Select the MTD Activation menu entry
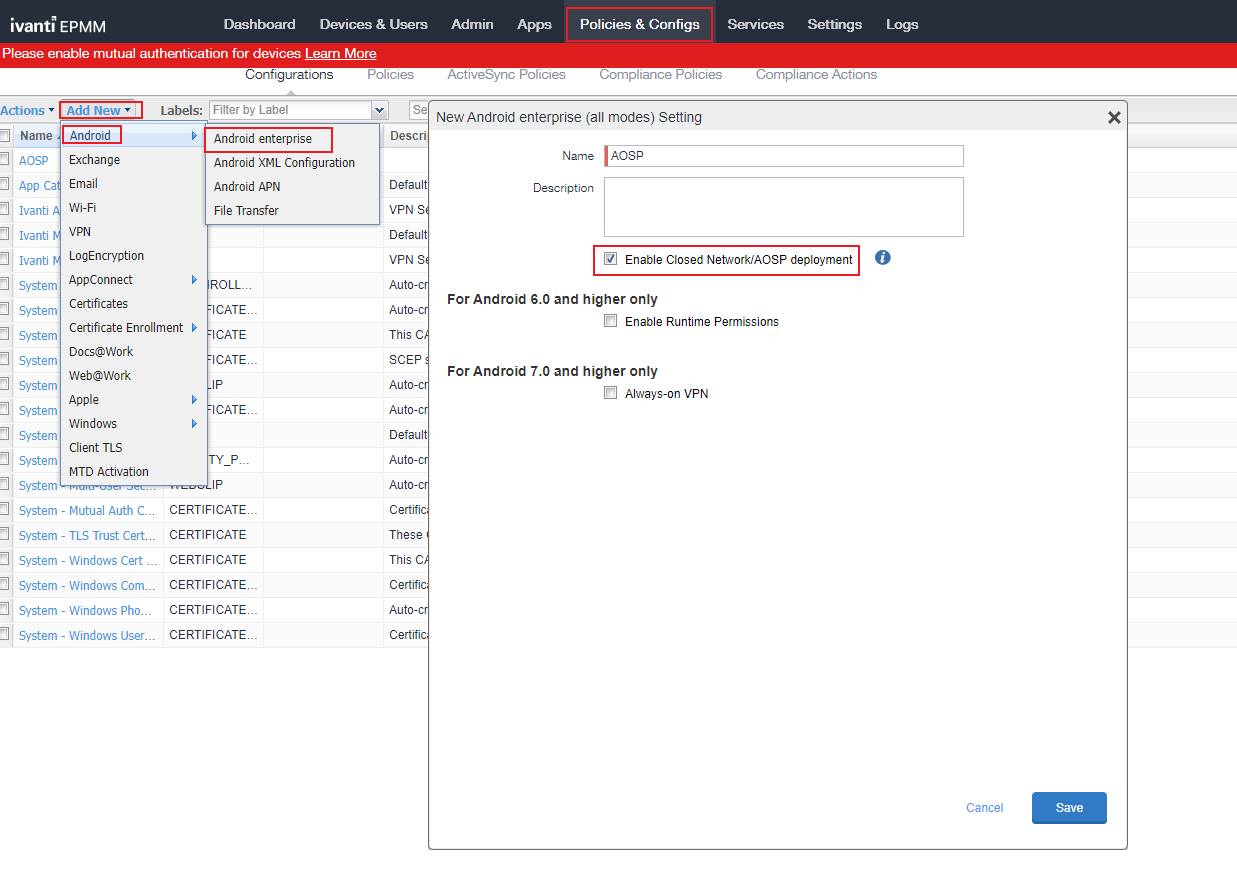 109,472
